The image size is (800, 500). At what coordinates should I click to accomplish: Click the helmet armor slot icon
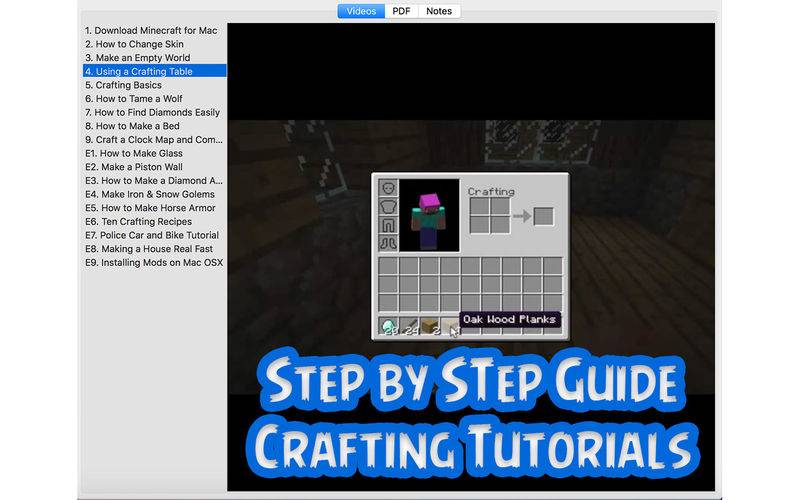click(388, 188)
